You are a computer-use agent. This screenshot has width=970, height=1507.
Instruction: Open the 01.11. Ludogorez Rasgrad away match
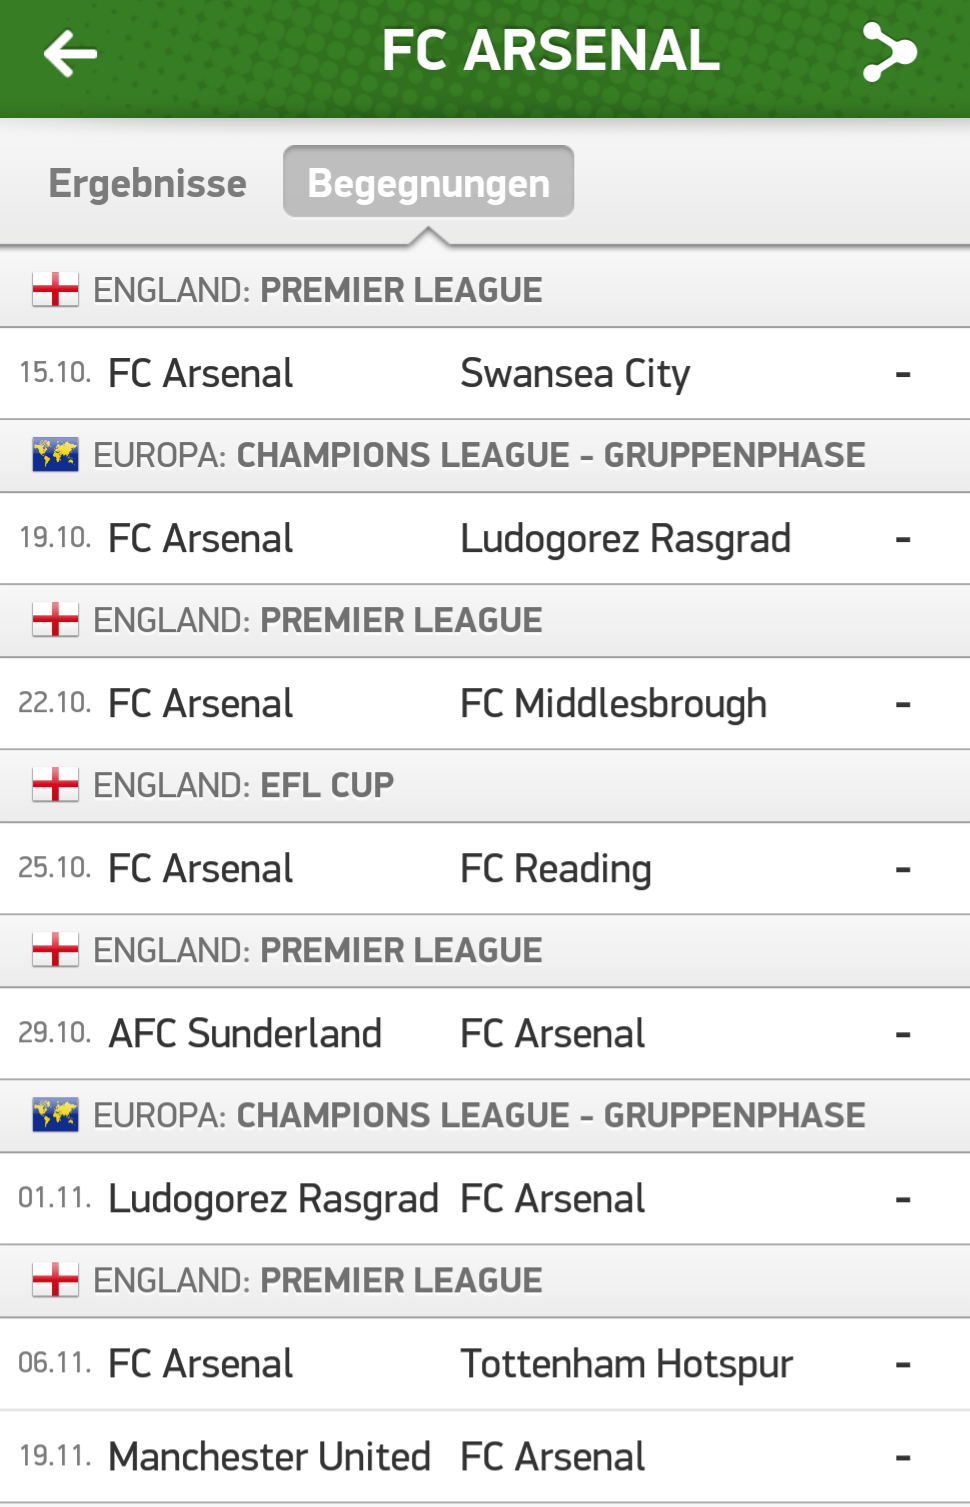coord(485,1199)
